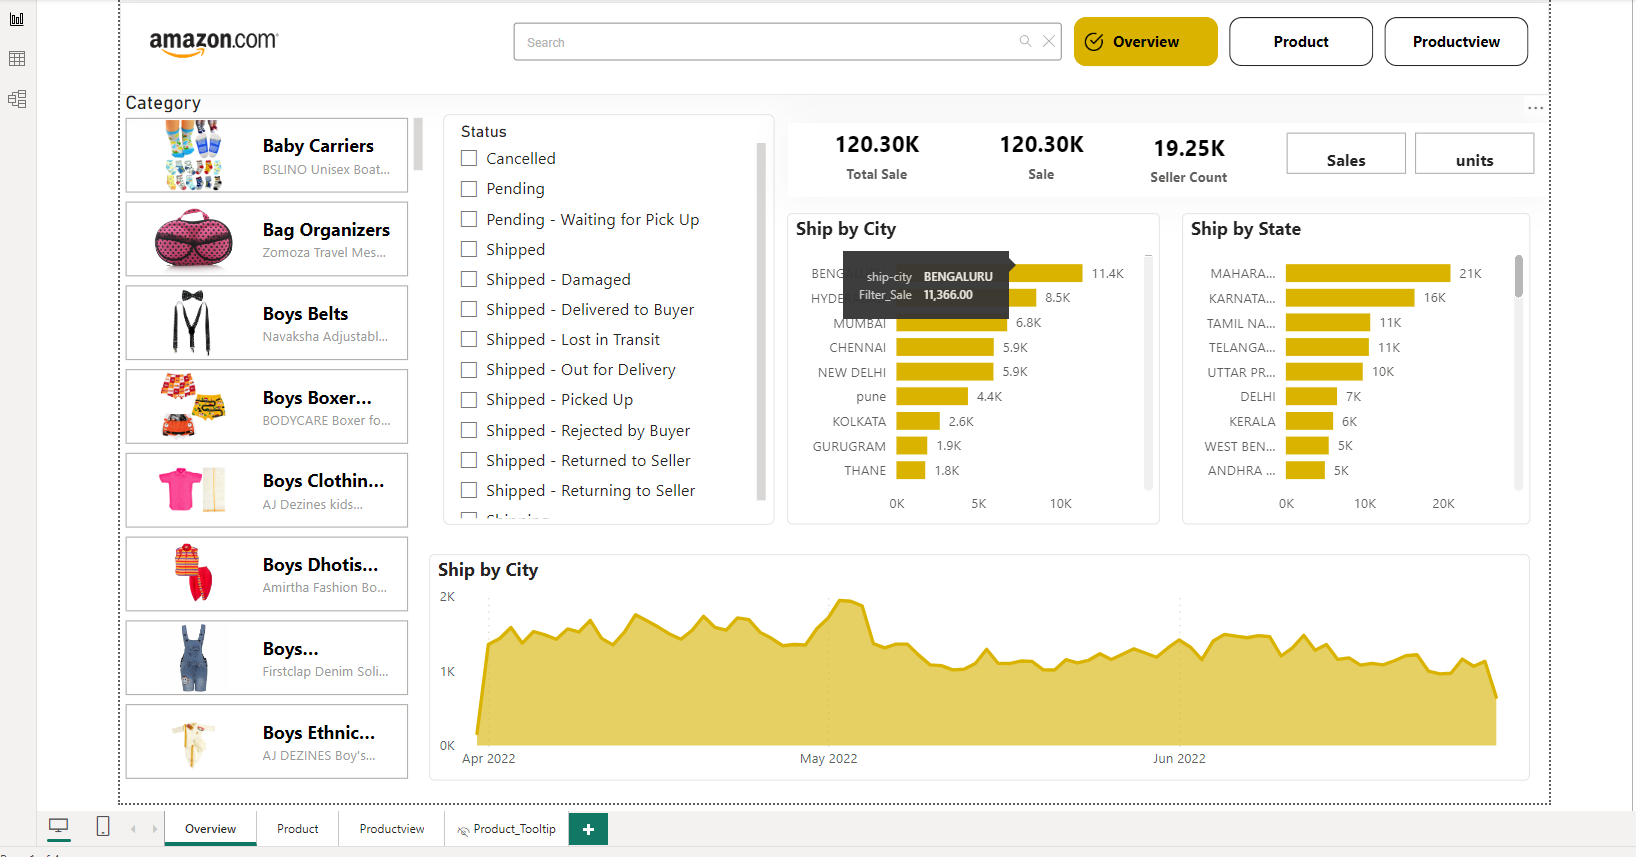Enable Shipped - Picked Up filter
This screenshot has height=857, width=1636.
pos(469,400)
